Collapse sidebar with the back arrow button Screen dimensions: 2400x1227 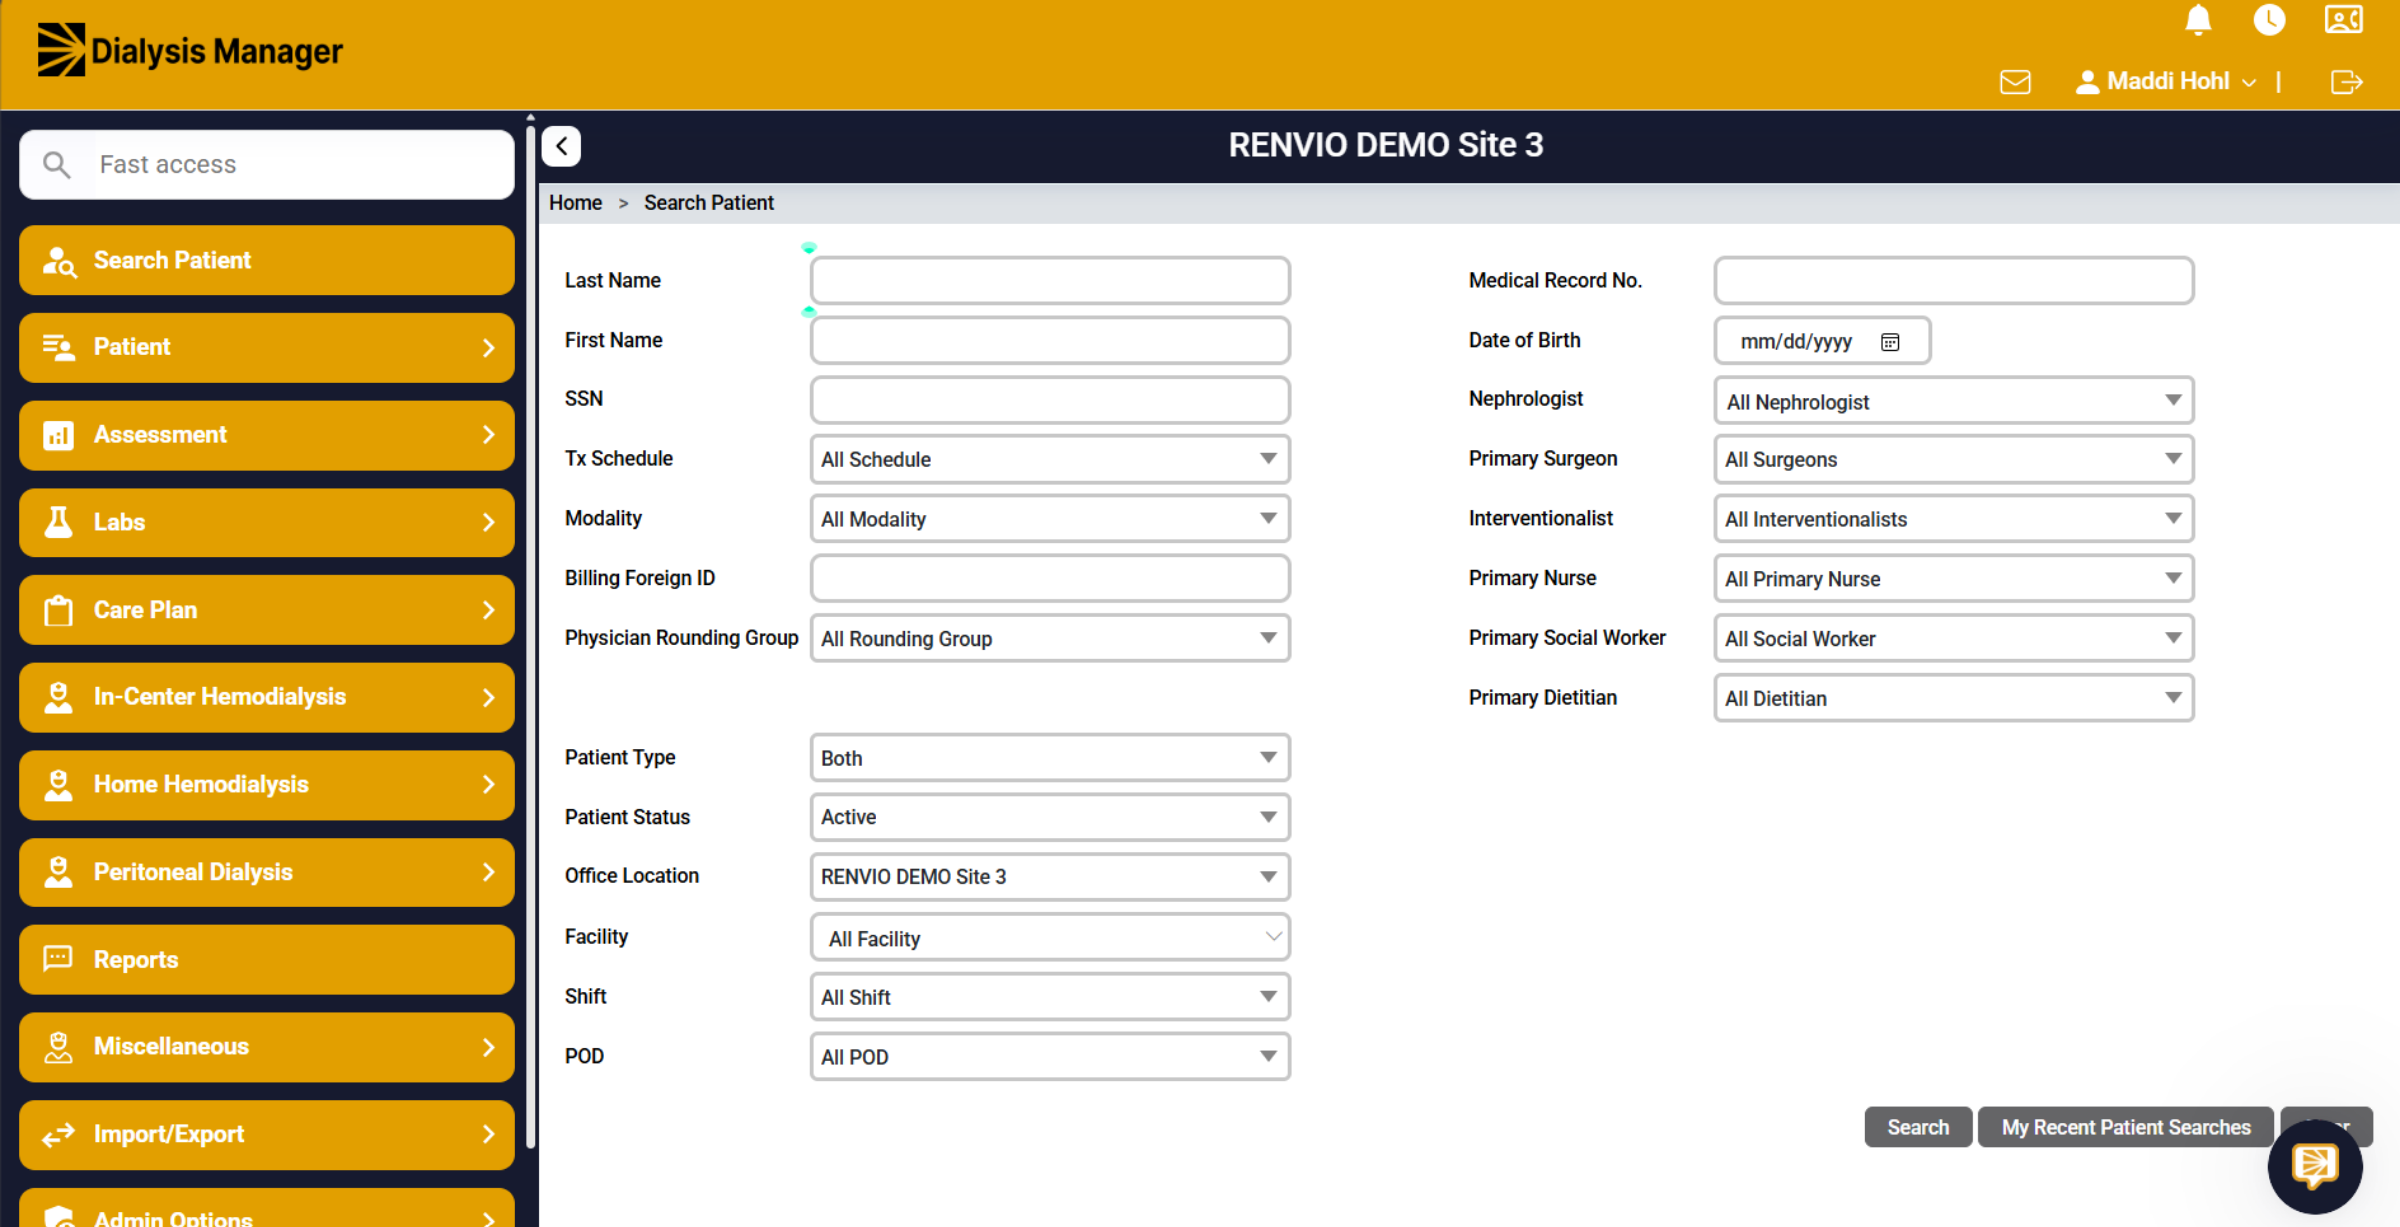[562, 146]
